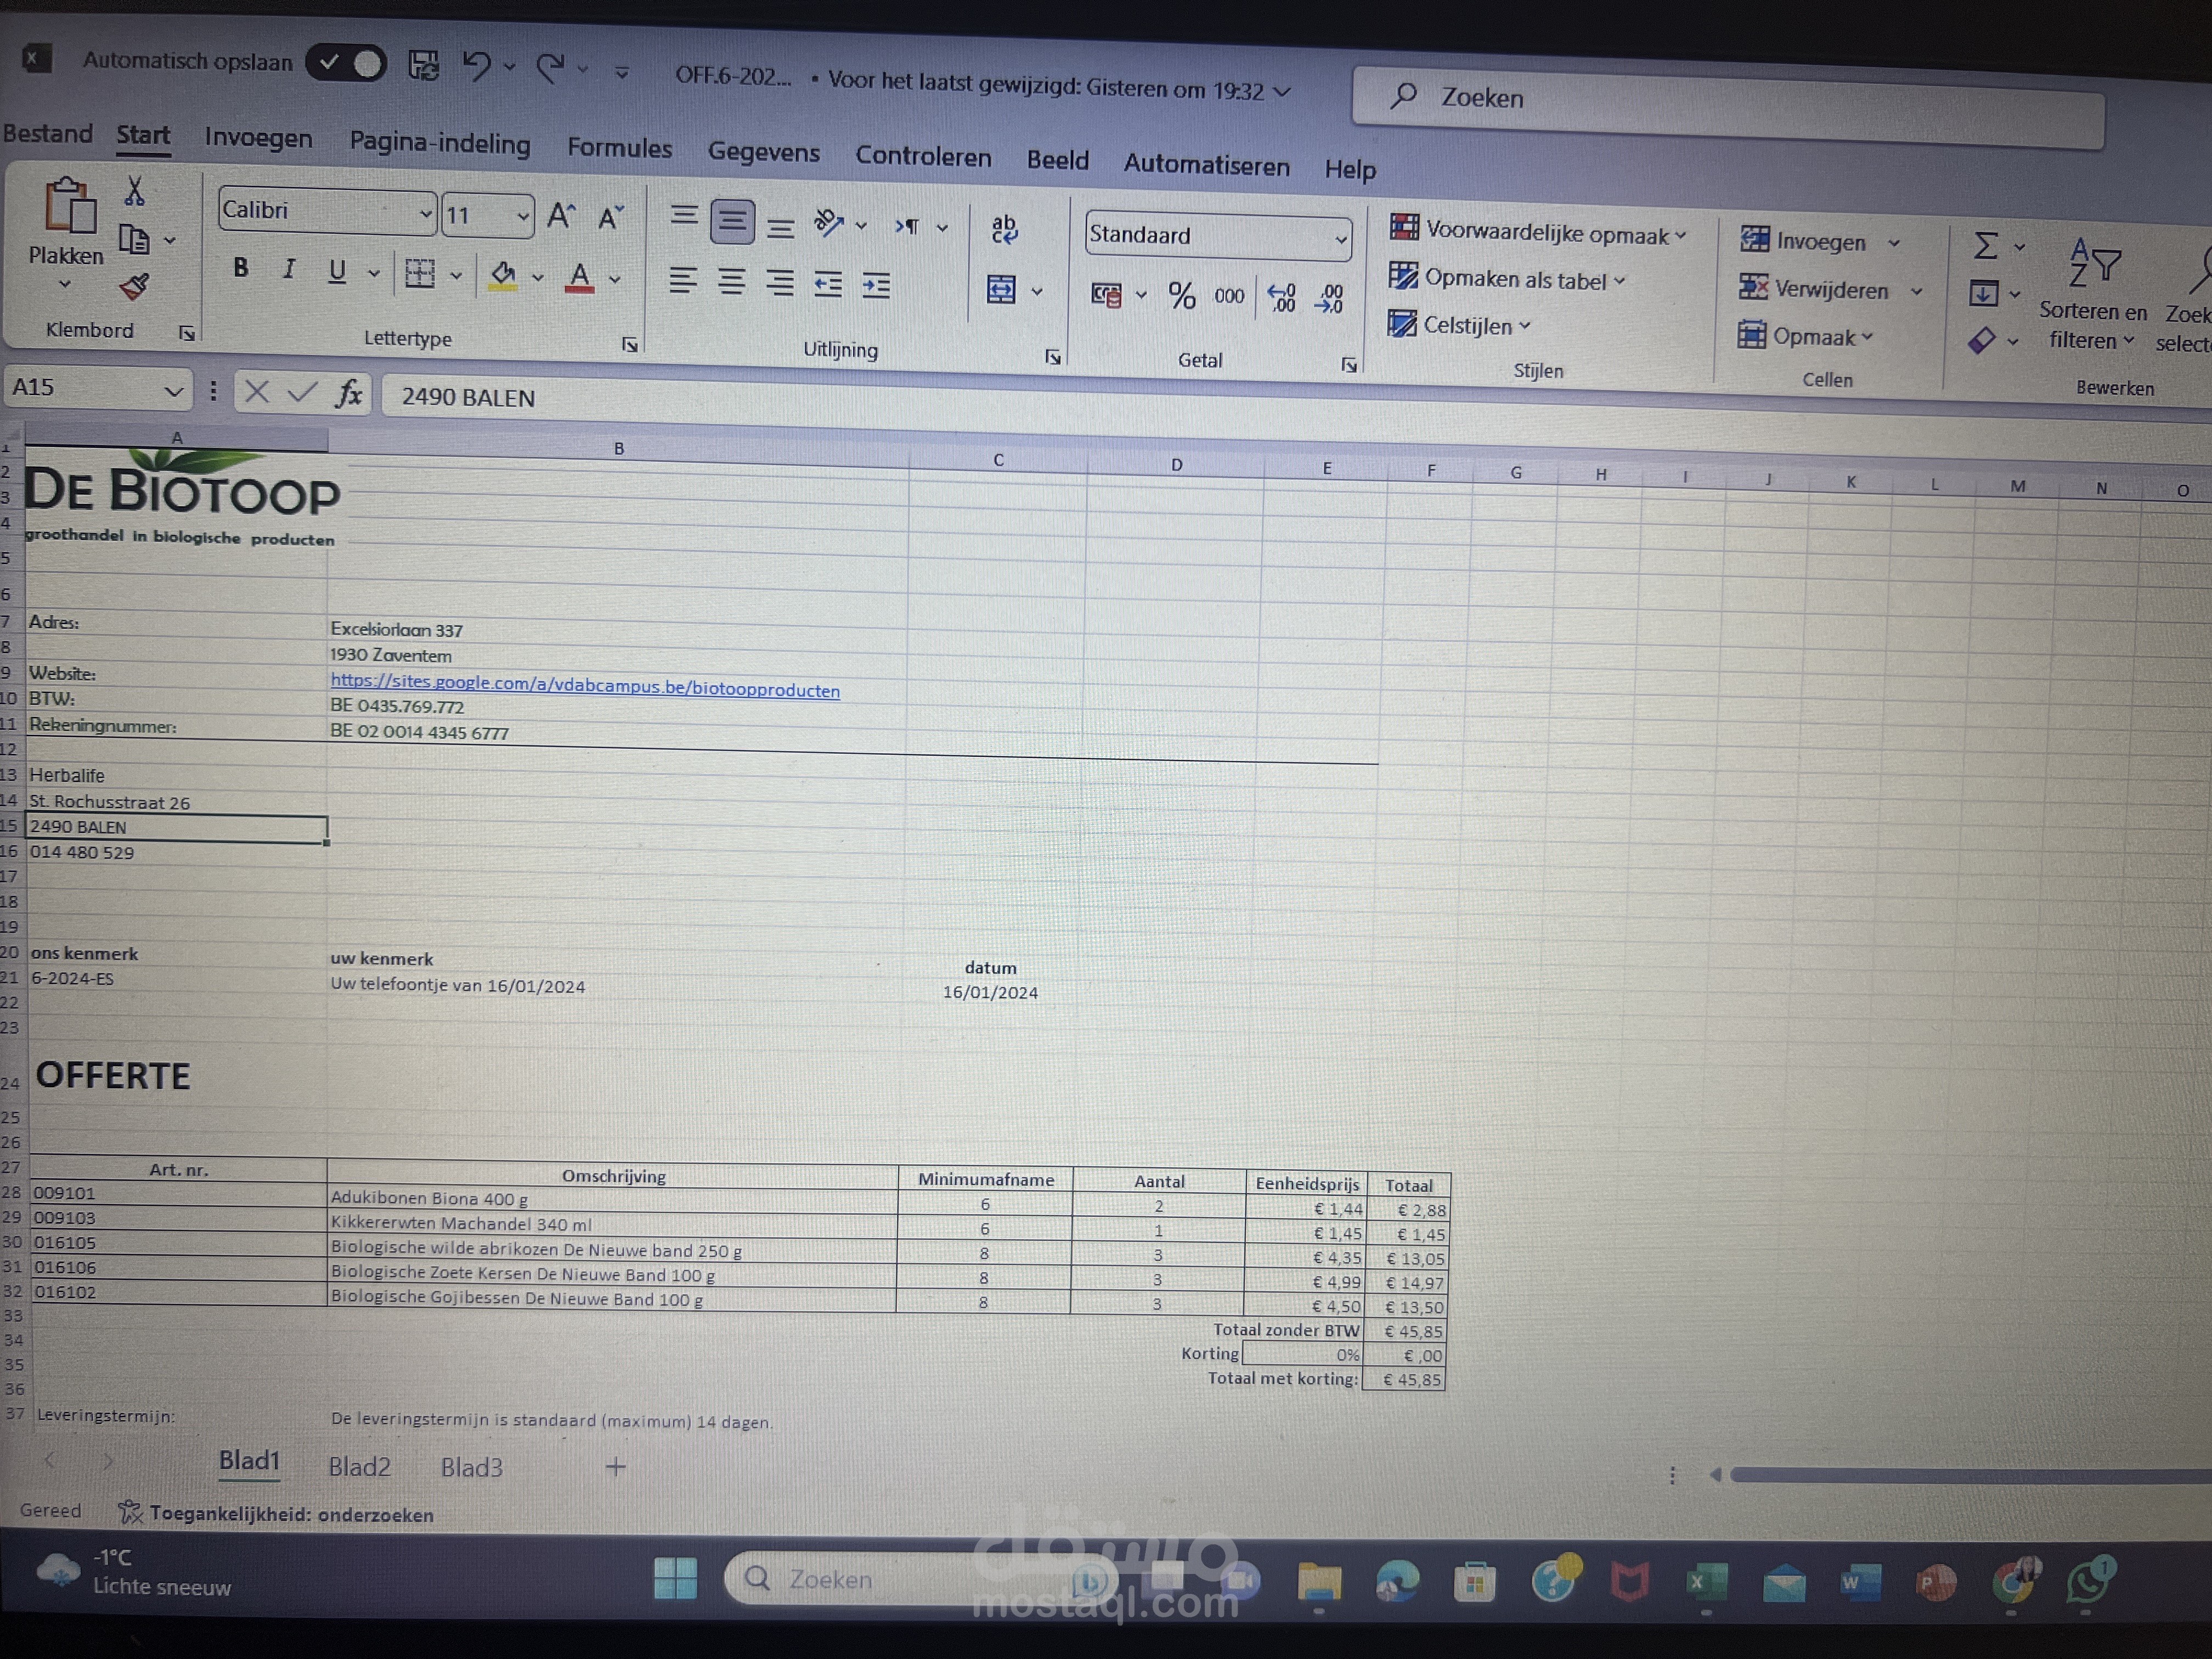Screen dimensions: 2212x1659
Task: Switch to the Controleren tab
Action: (923, 157)
